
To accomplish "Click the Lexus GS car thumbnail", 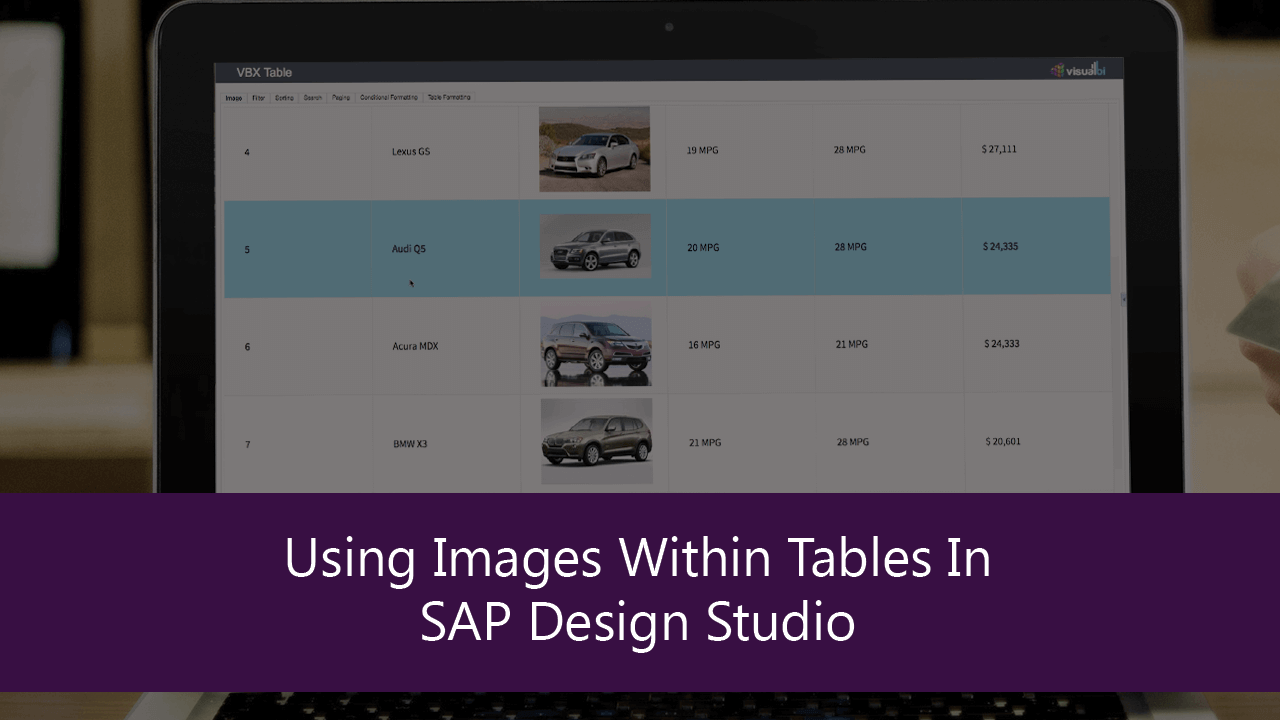I will [594, 147].
